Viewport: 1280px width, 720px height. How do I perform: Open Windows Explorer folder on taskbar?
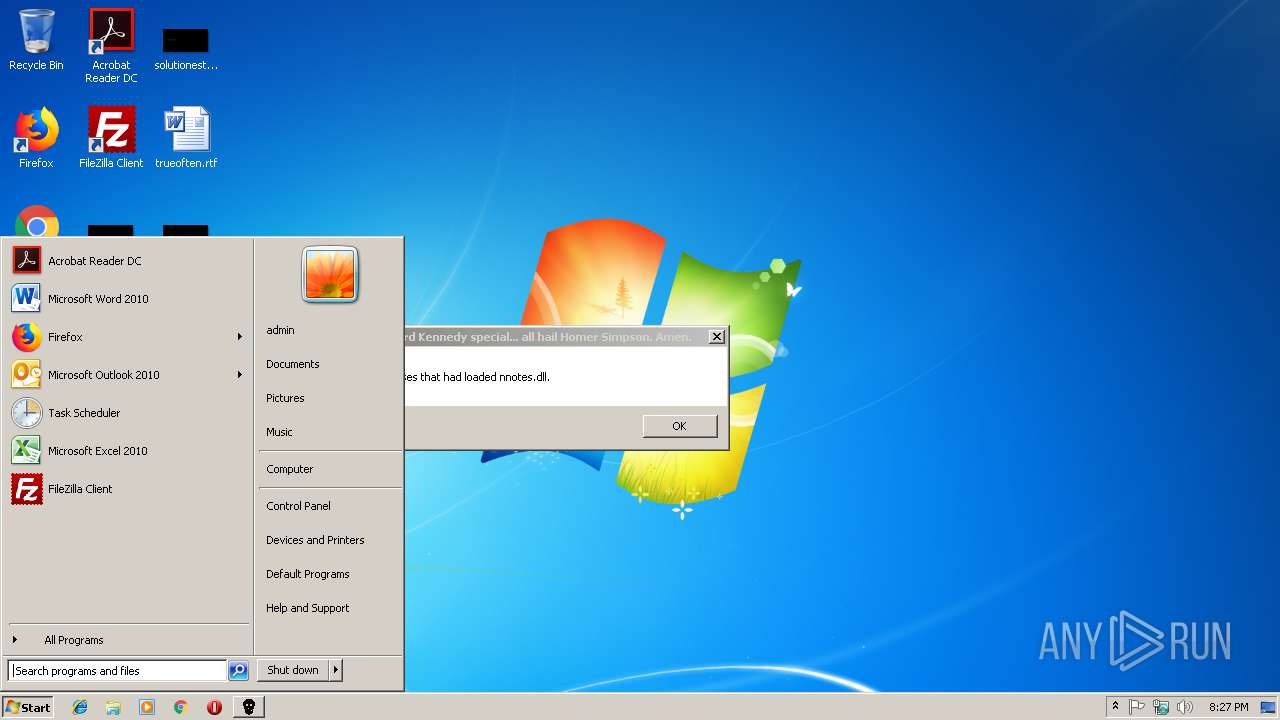point(113,707)
